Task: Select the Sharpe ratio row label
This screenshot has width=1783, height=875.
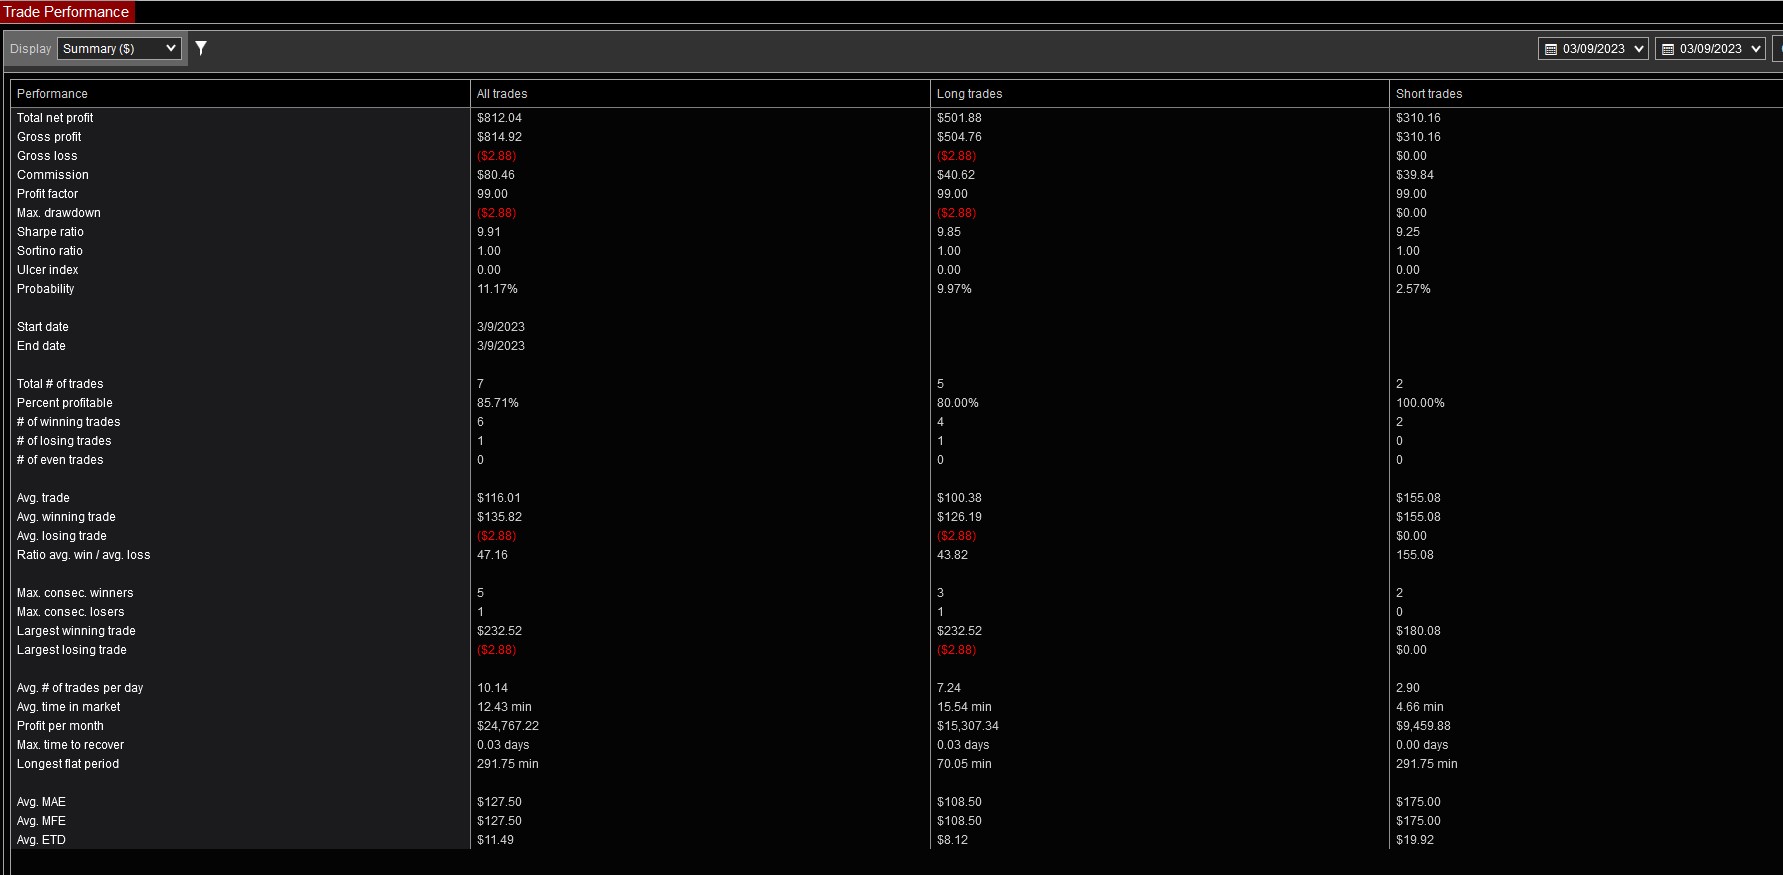Action: [x=50, y=232]
